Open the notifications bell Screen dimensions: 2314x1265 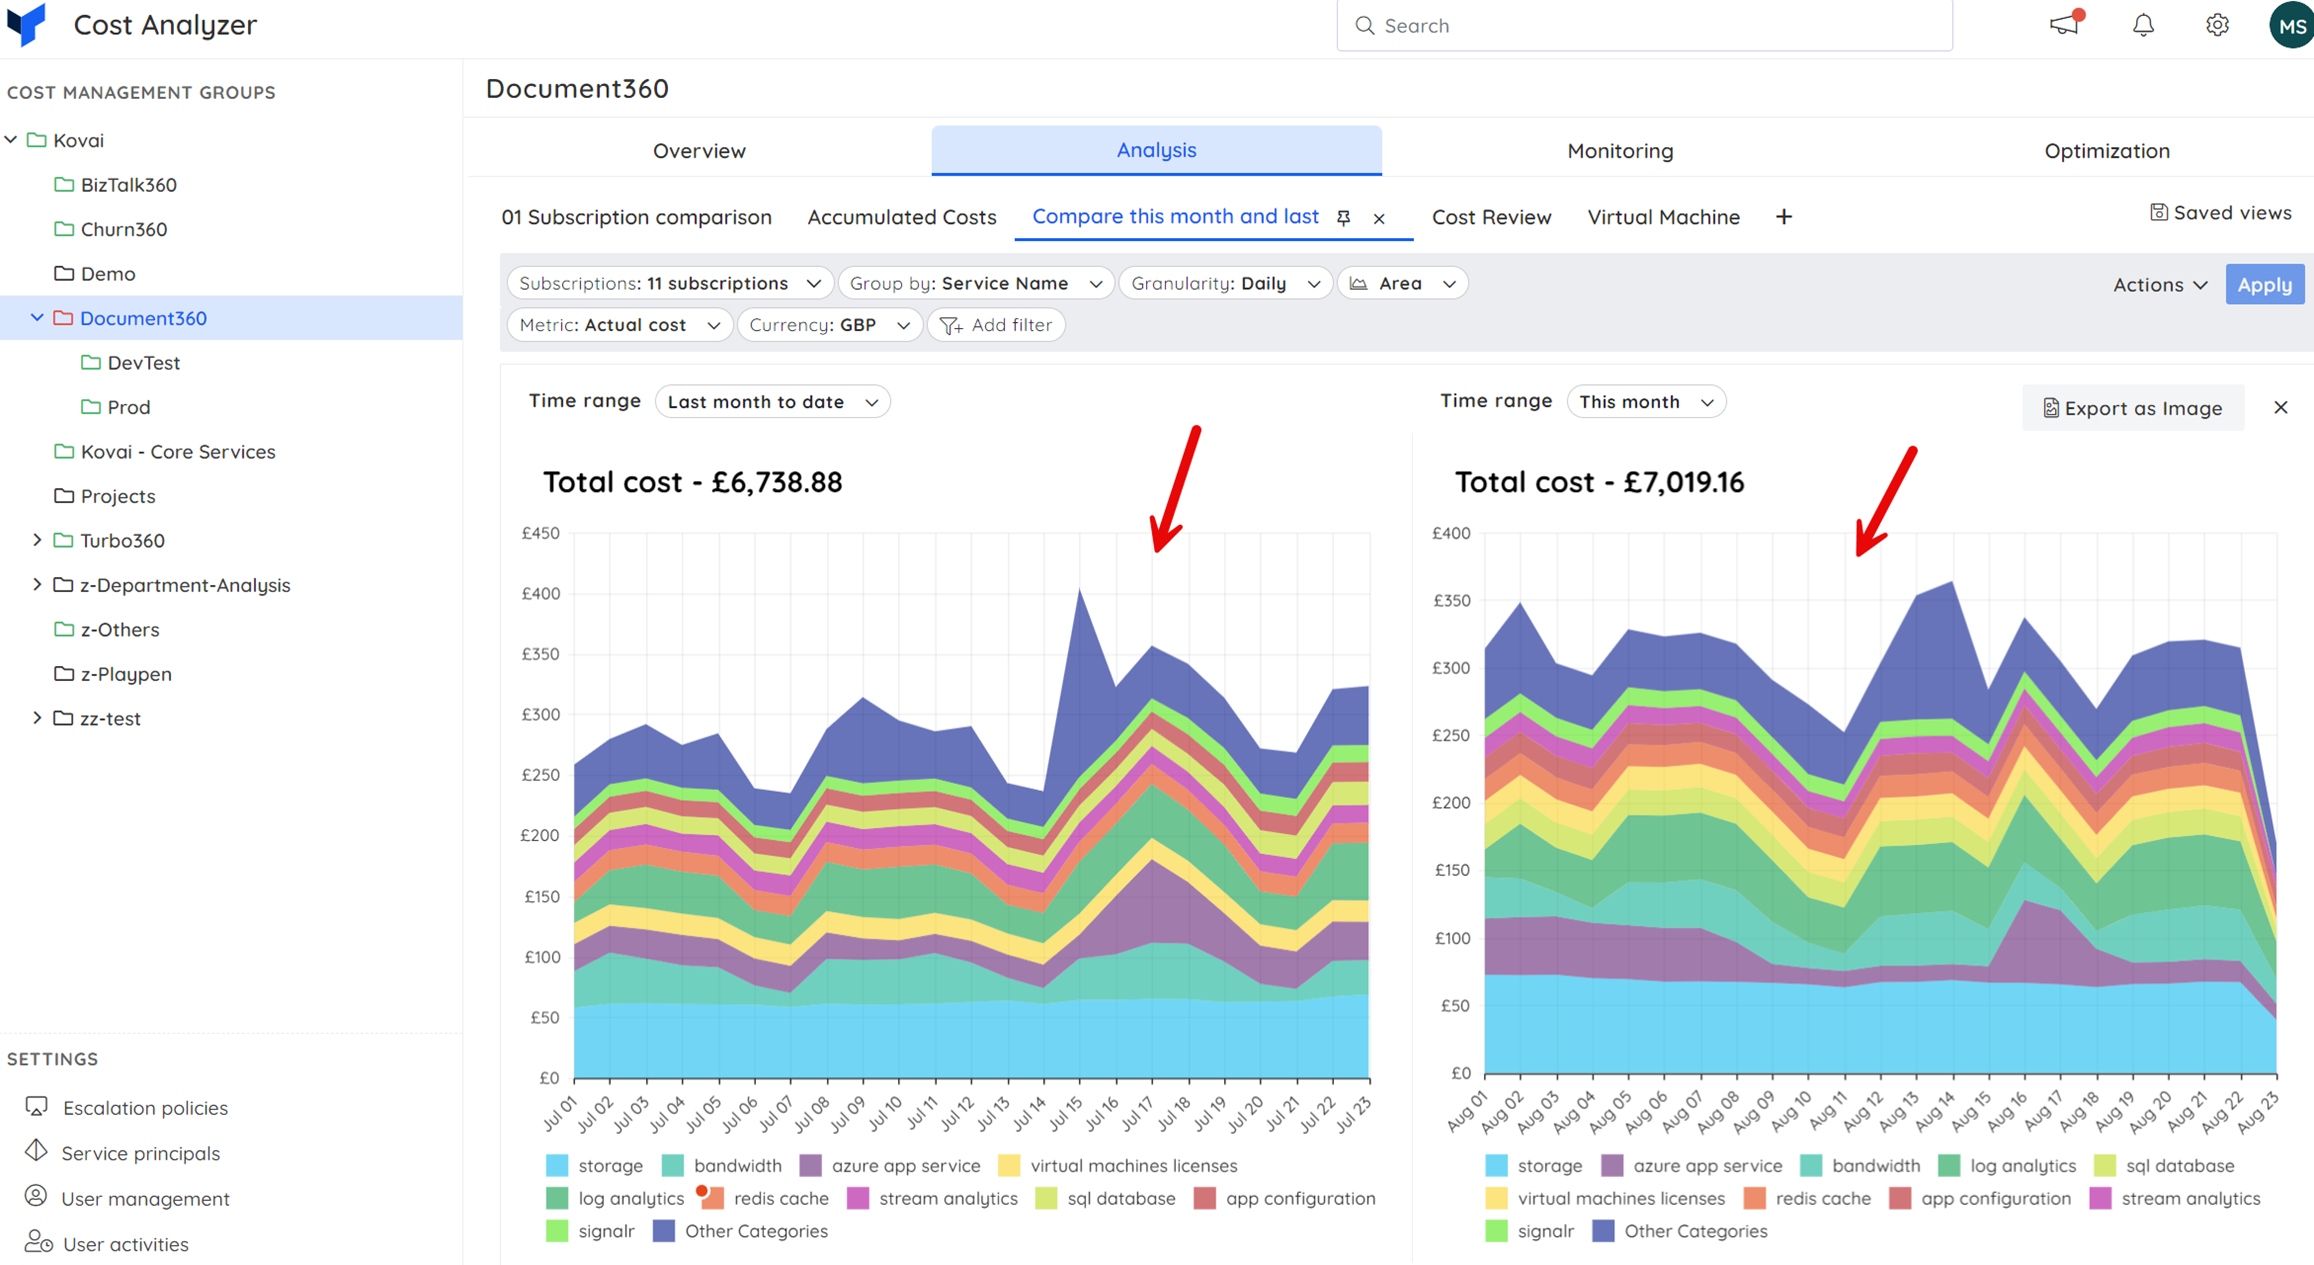[x=2143, y=25]
